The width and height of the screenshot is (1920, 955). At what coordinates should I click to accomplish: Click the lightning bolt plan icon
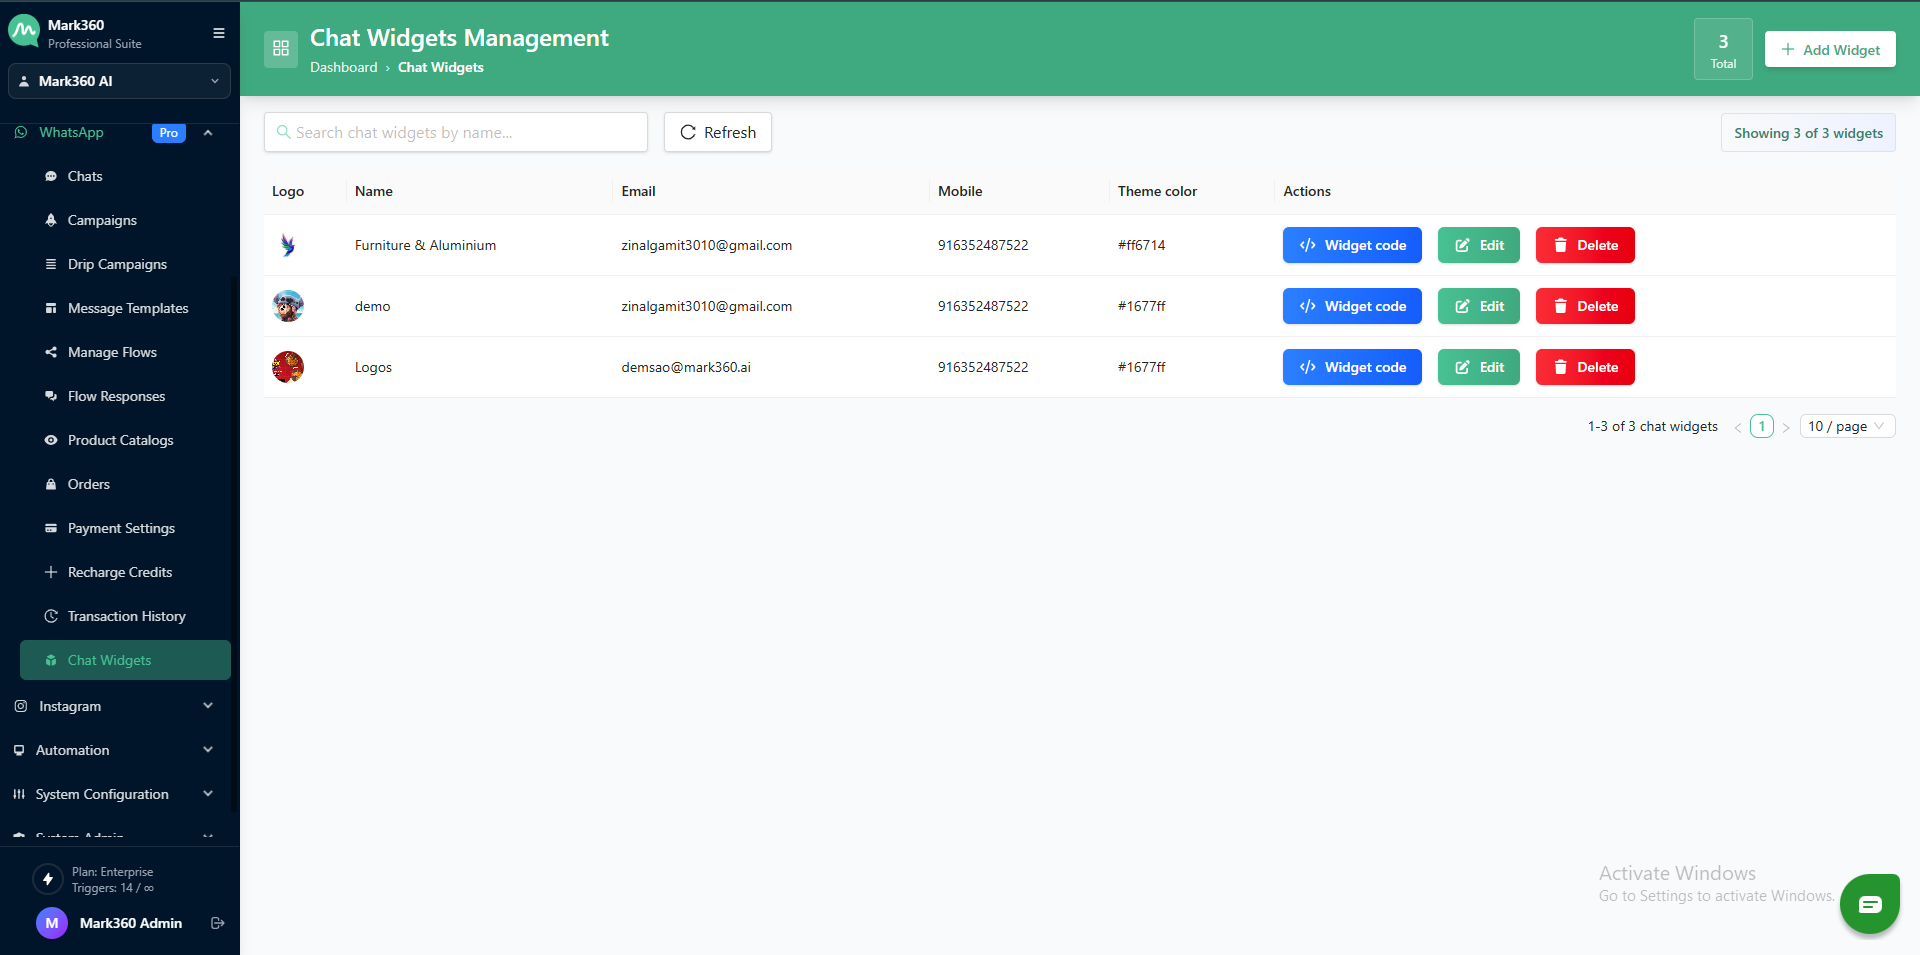[48, 879]
